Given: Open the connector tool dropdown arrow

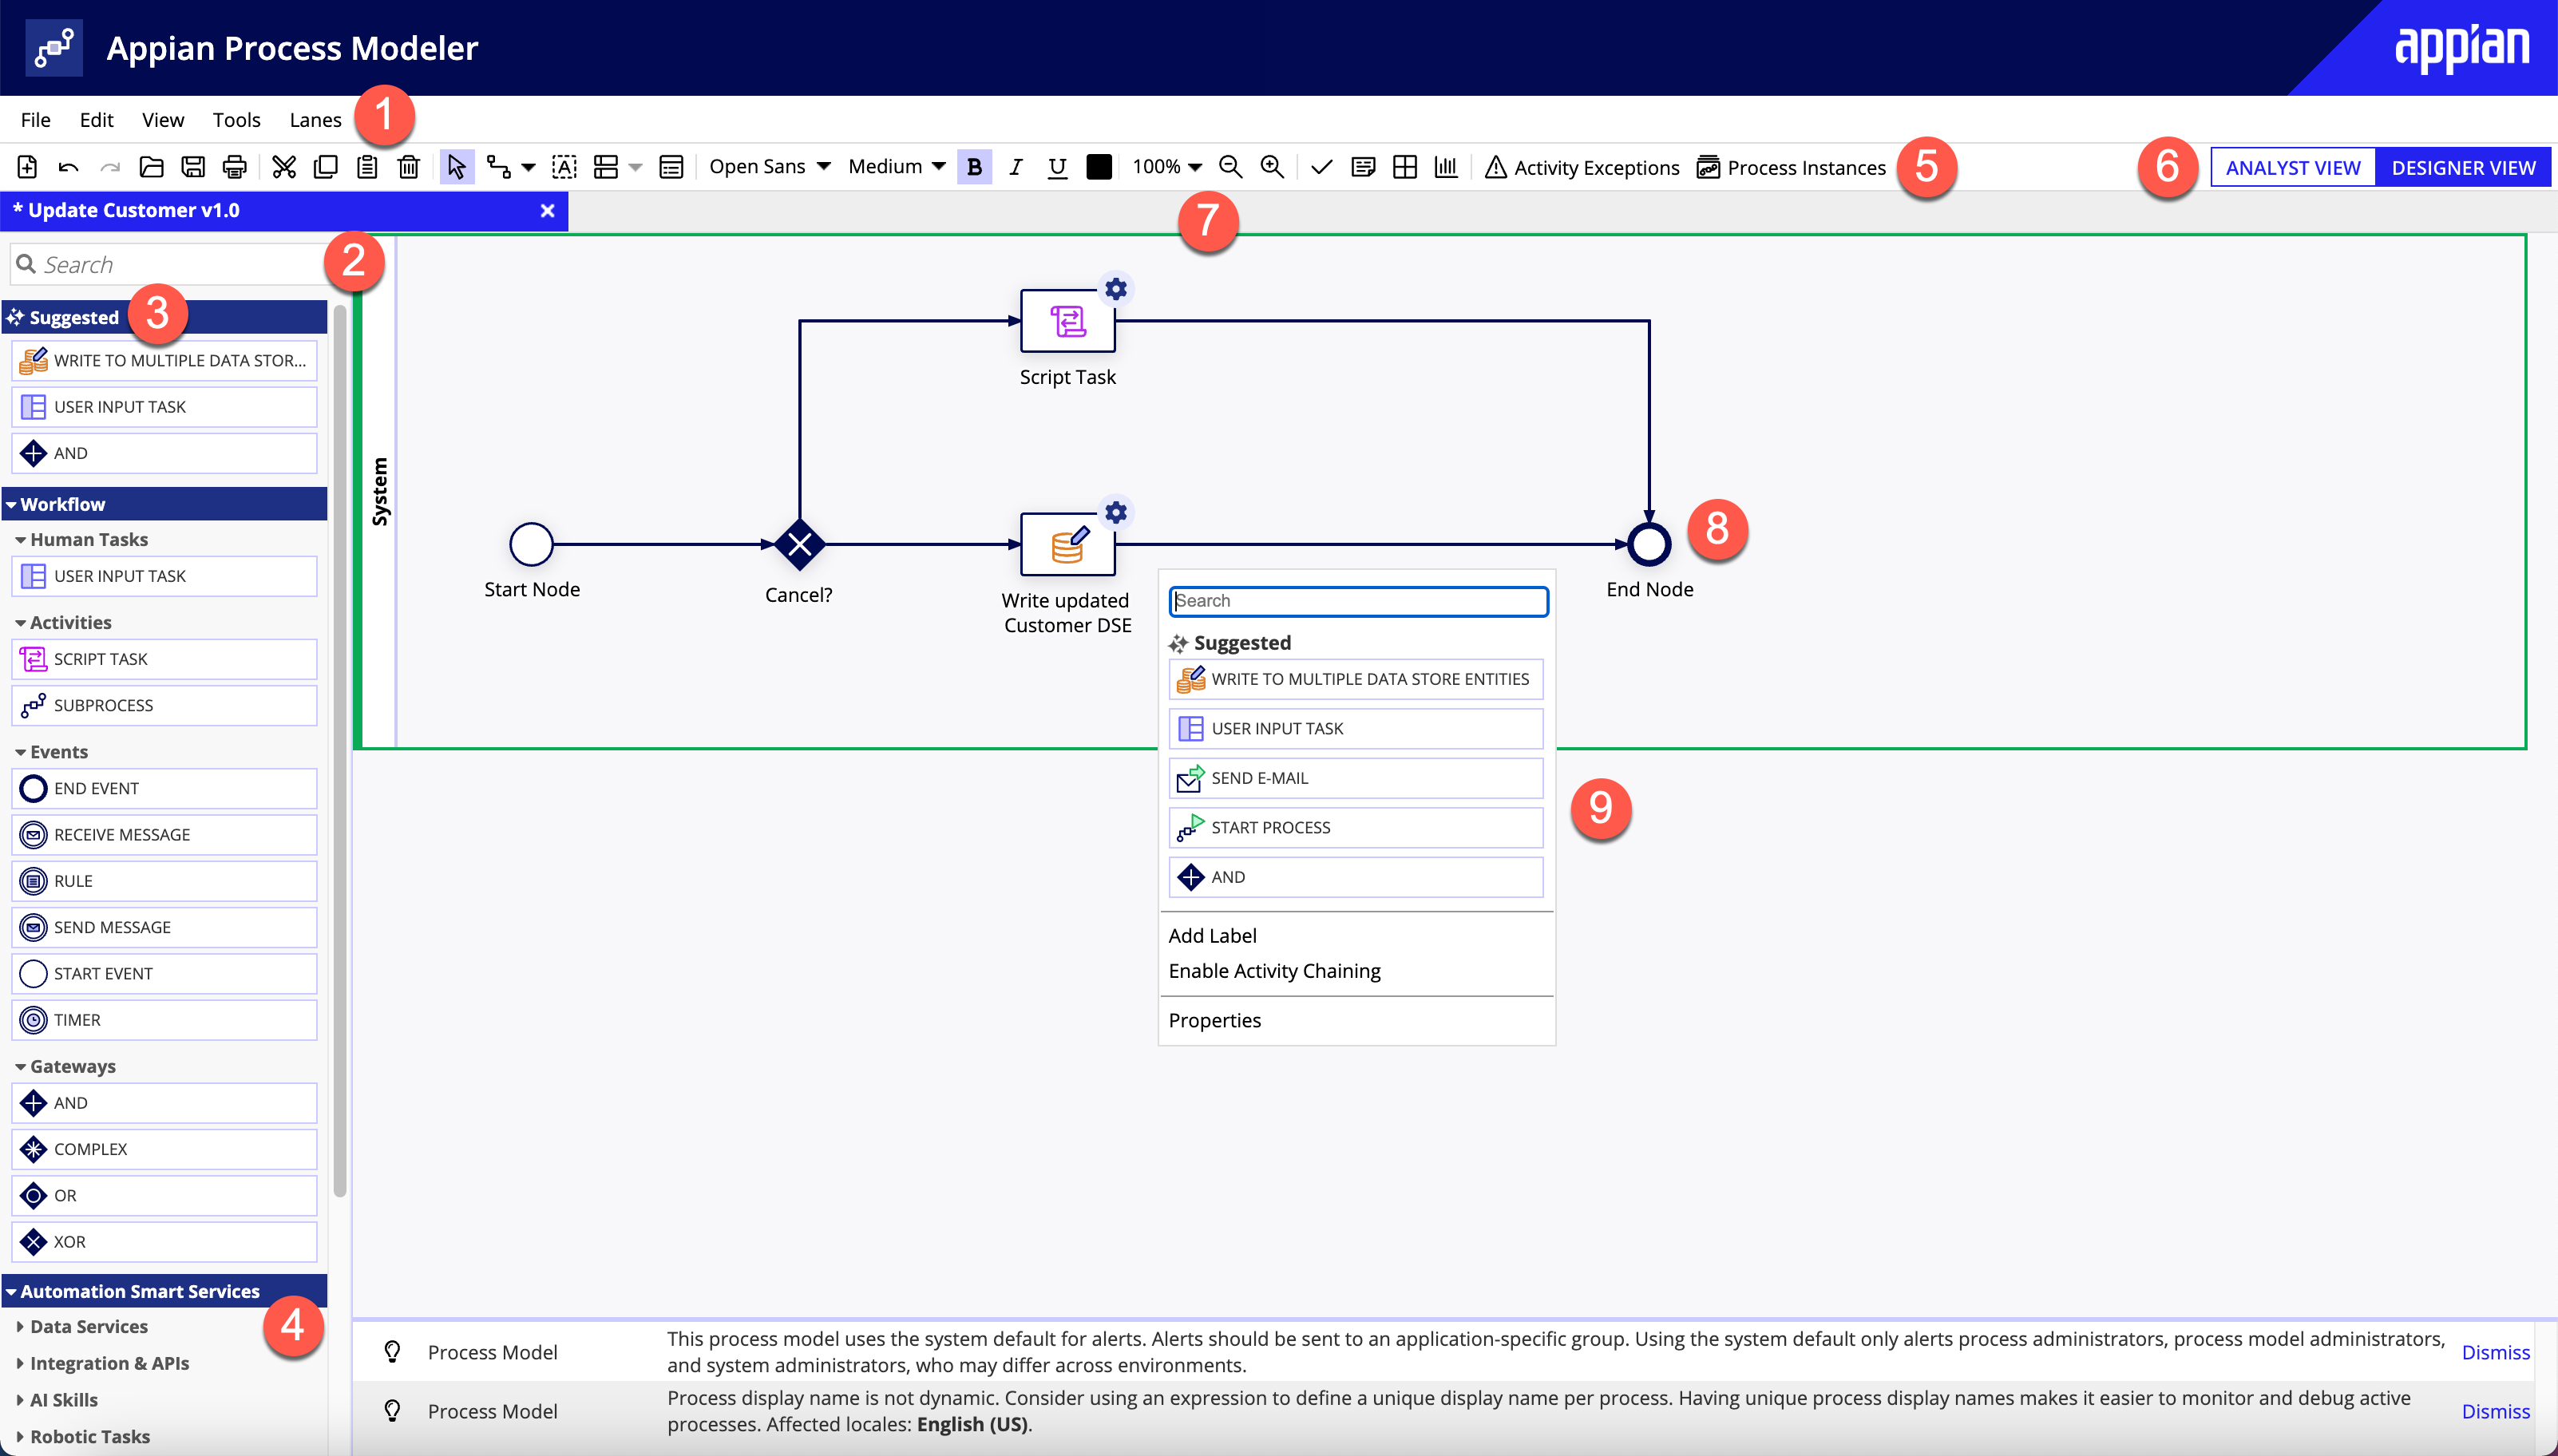Looking at the screenshot, I should 528,167.
